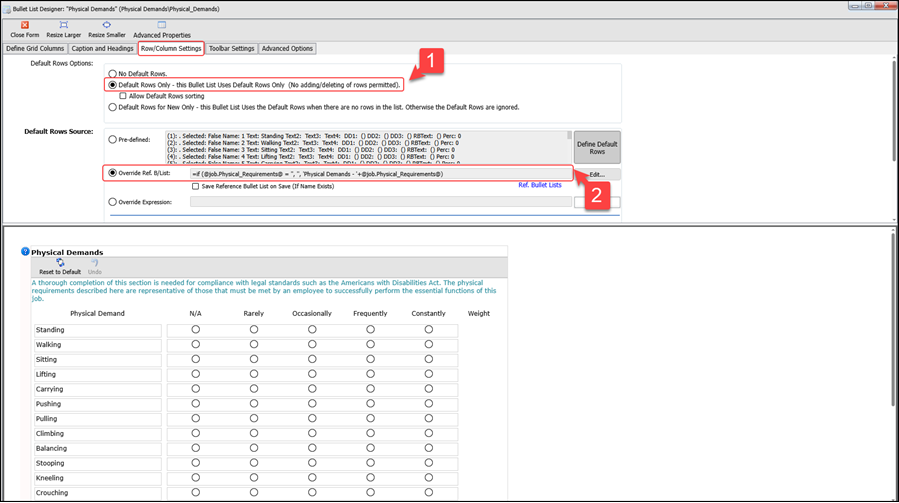
Task: Select Constantly for Balancing
Action: (428, 449)
